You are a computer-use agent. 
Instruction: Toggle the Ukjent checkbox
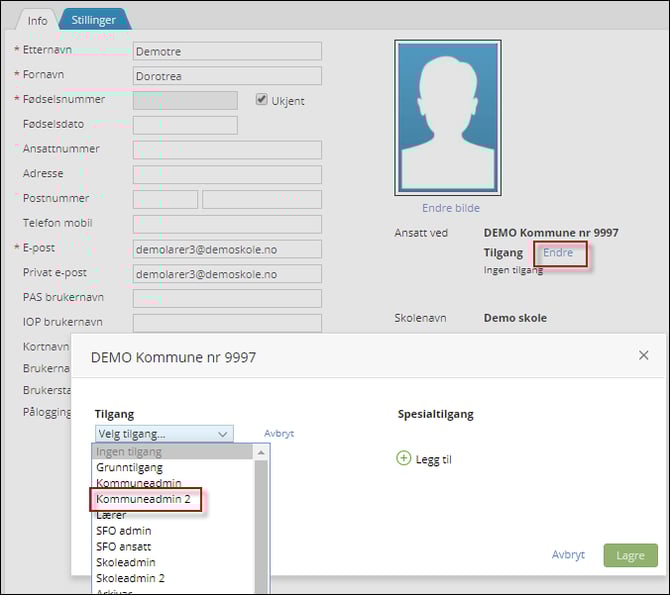262,100
